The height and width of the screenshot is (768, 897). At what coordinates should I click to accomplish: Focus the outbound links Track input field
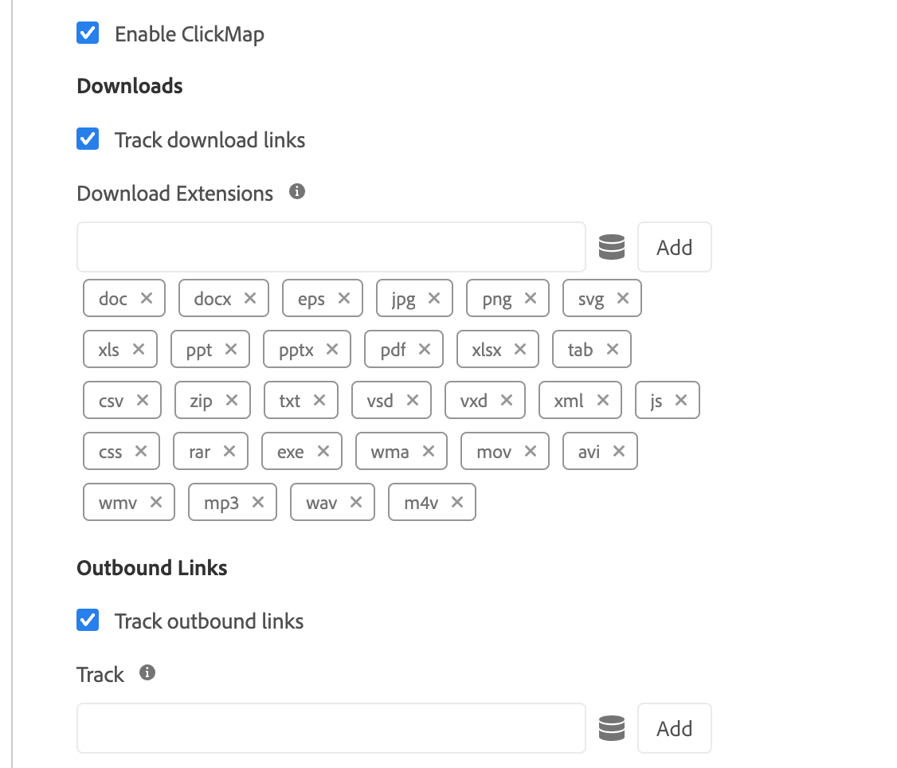[331, 729]
